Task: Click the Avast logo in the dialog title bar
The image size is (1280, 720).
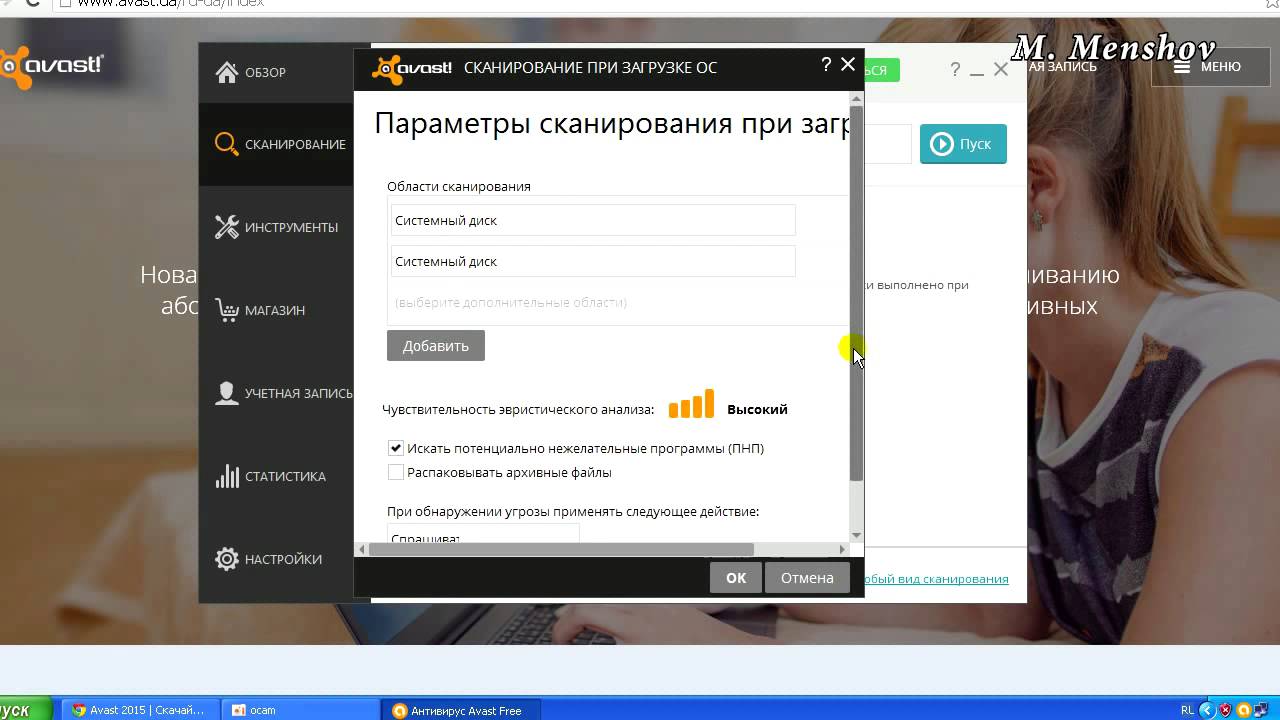Action: 412,68
